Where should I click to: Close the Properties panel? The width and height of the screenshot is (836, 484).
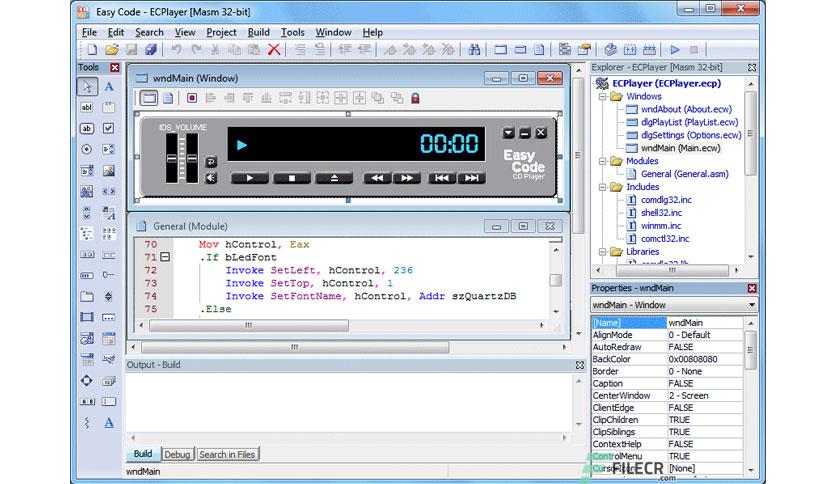pyautogui.click(x=752, y=288)
